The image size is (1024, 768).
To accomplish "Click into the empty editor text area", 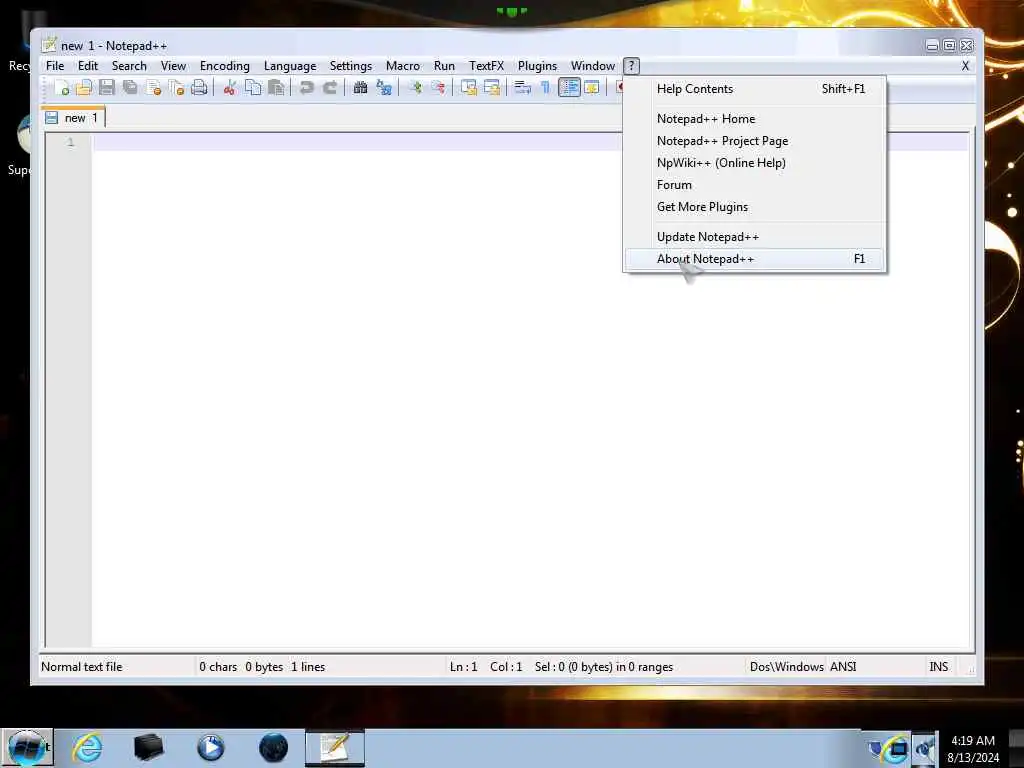I will (529, 392).
